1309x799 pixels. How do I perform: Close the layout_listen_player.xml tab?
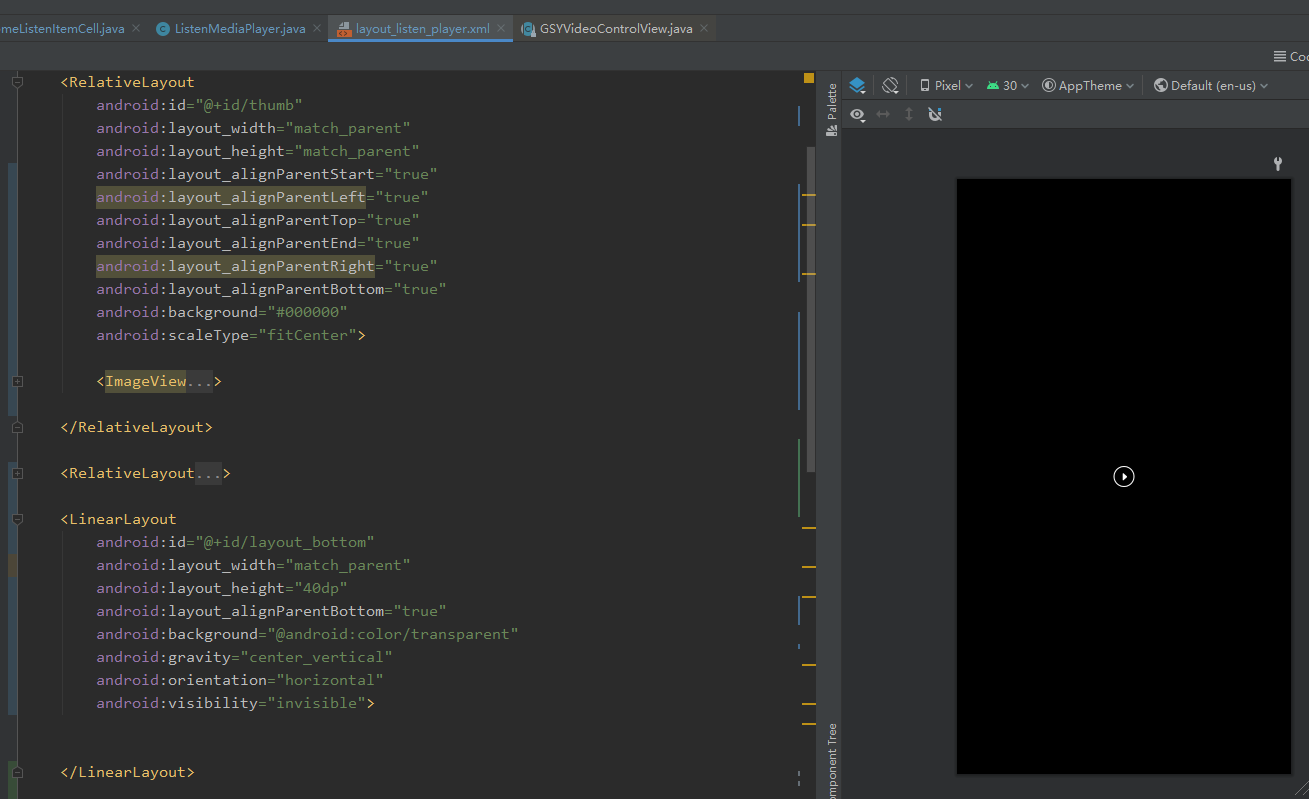(x=502, y=29)
